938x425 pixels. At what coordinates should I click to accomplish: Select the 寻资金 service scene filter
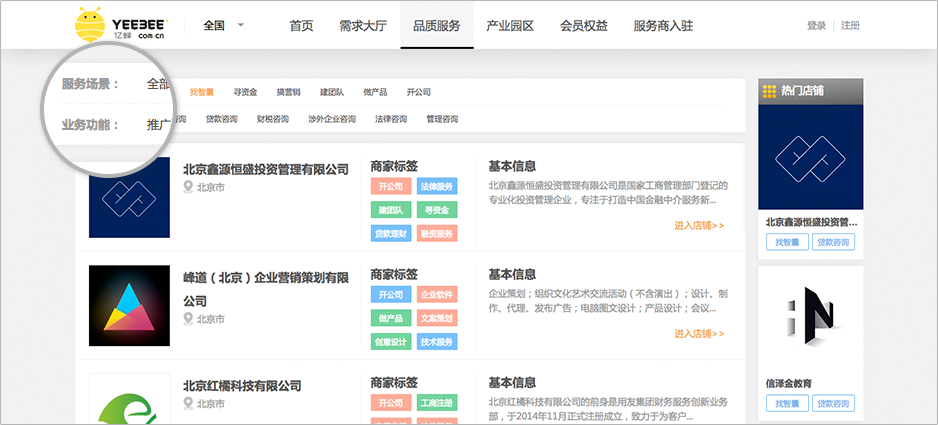pyautogui.click(x=245, y=92)
